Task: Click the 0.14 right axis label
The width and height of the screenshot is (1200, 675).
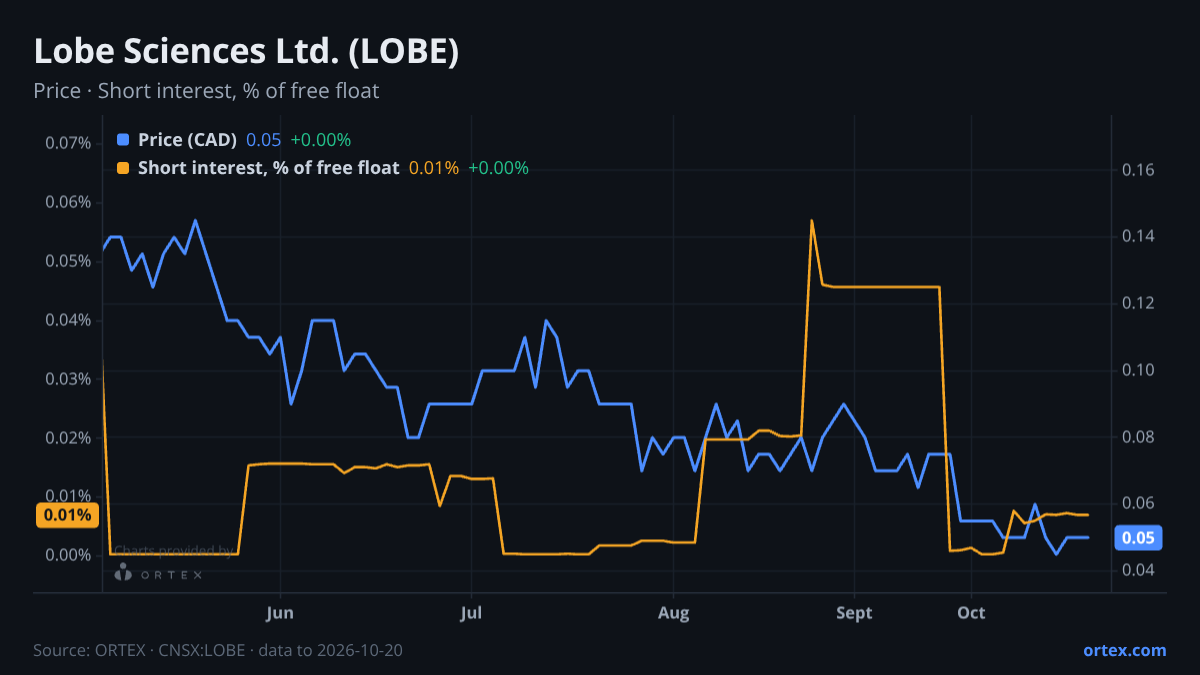Action: coord(1139,237)
